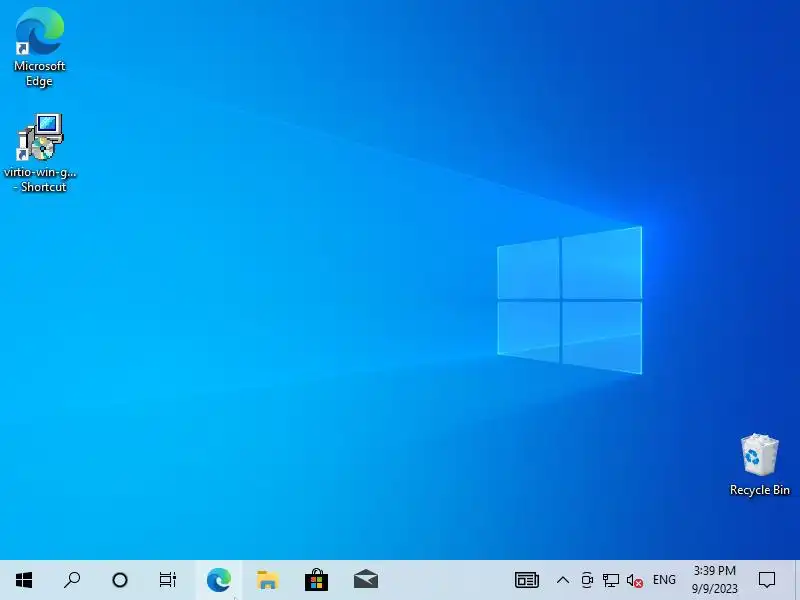Open network status tray icon

click(610, 580)
